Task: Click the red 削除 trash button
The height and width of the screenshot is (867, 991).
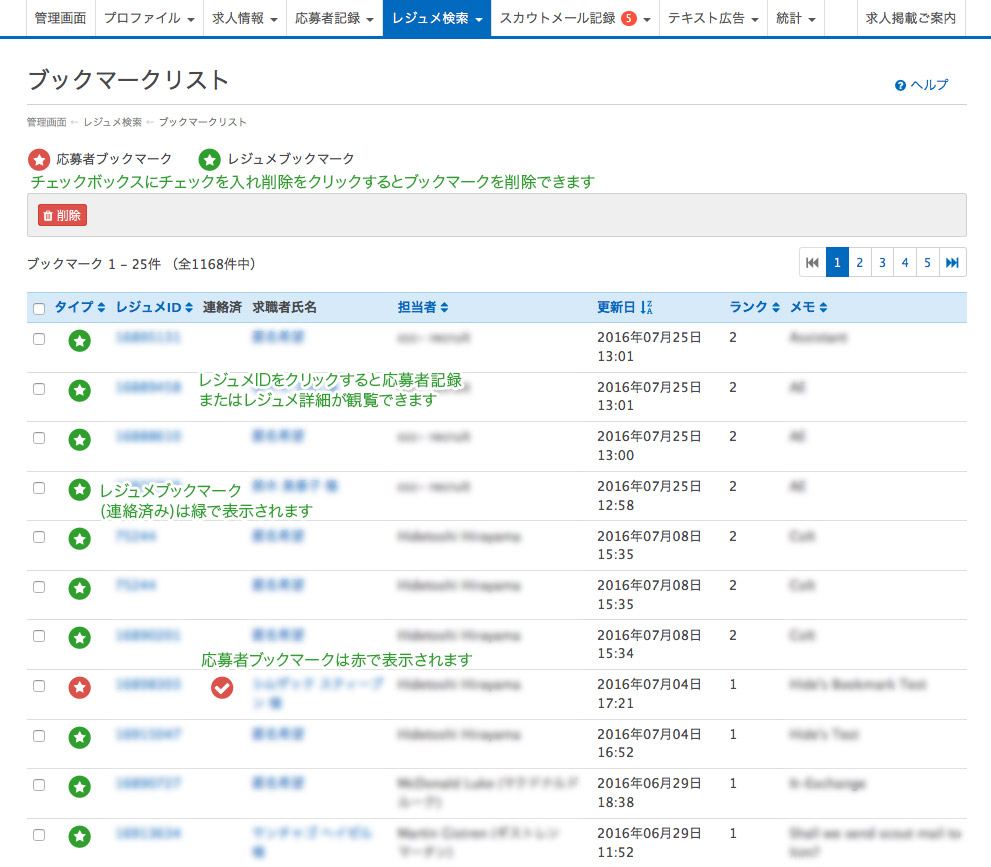Action: tap(62, 215)
